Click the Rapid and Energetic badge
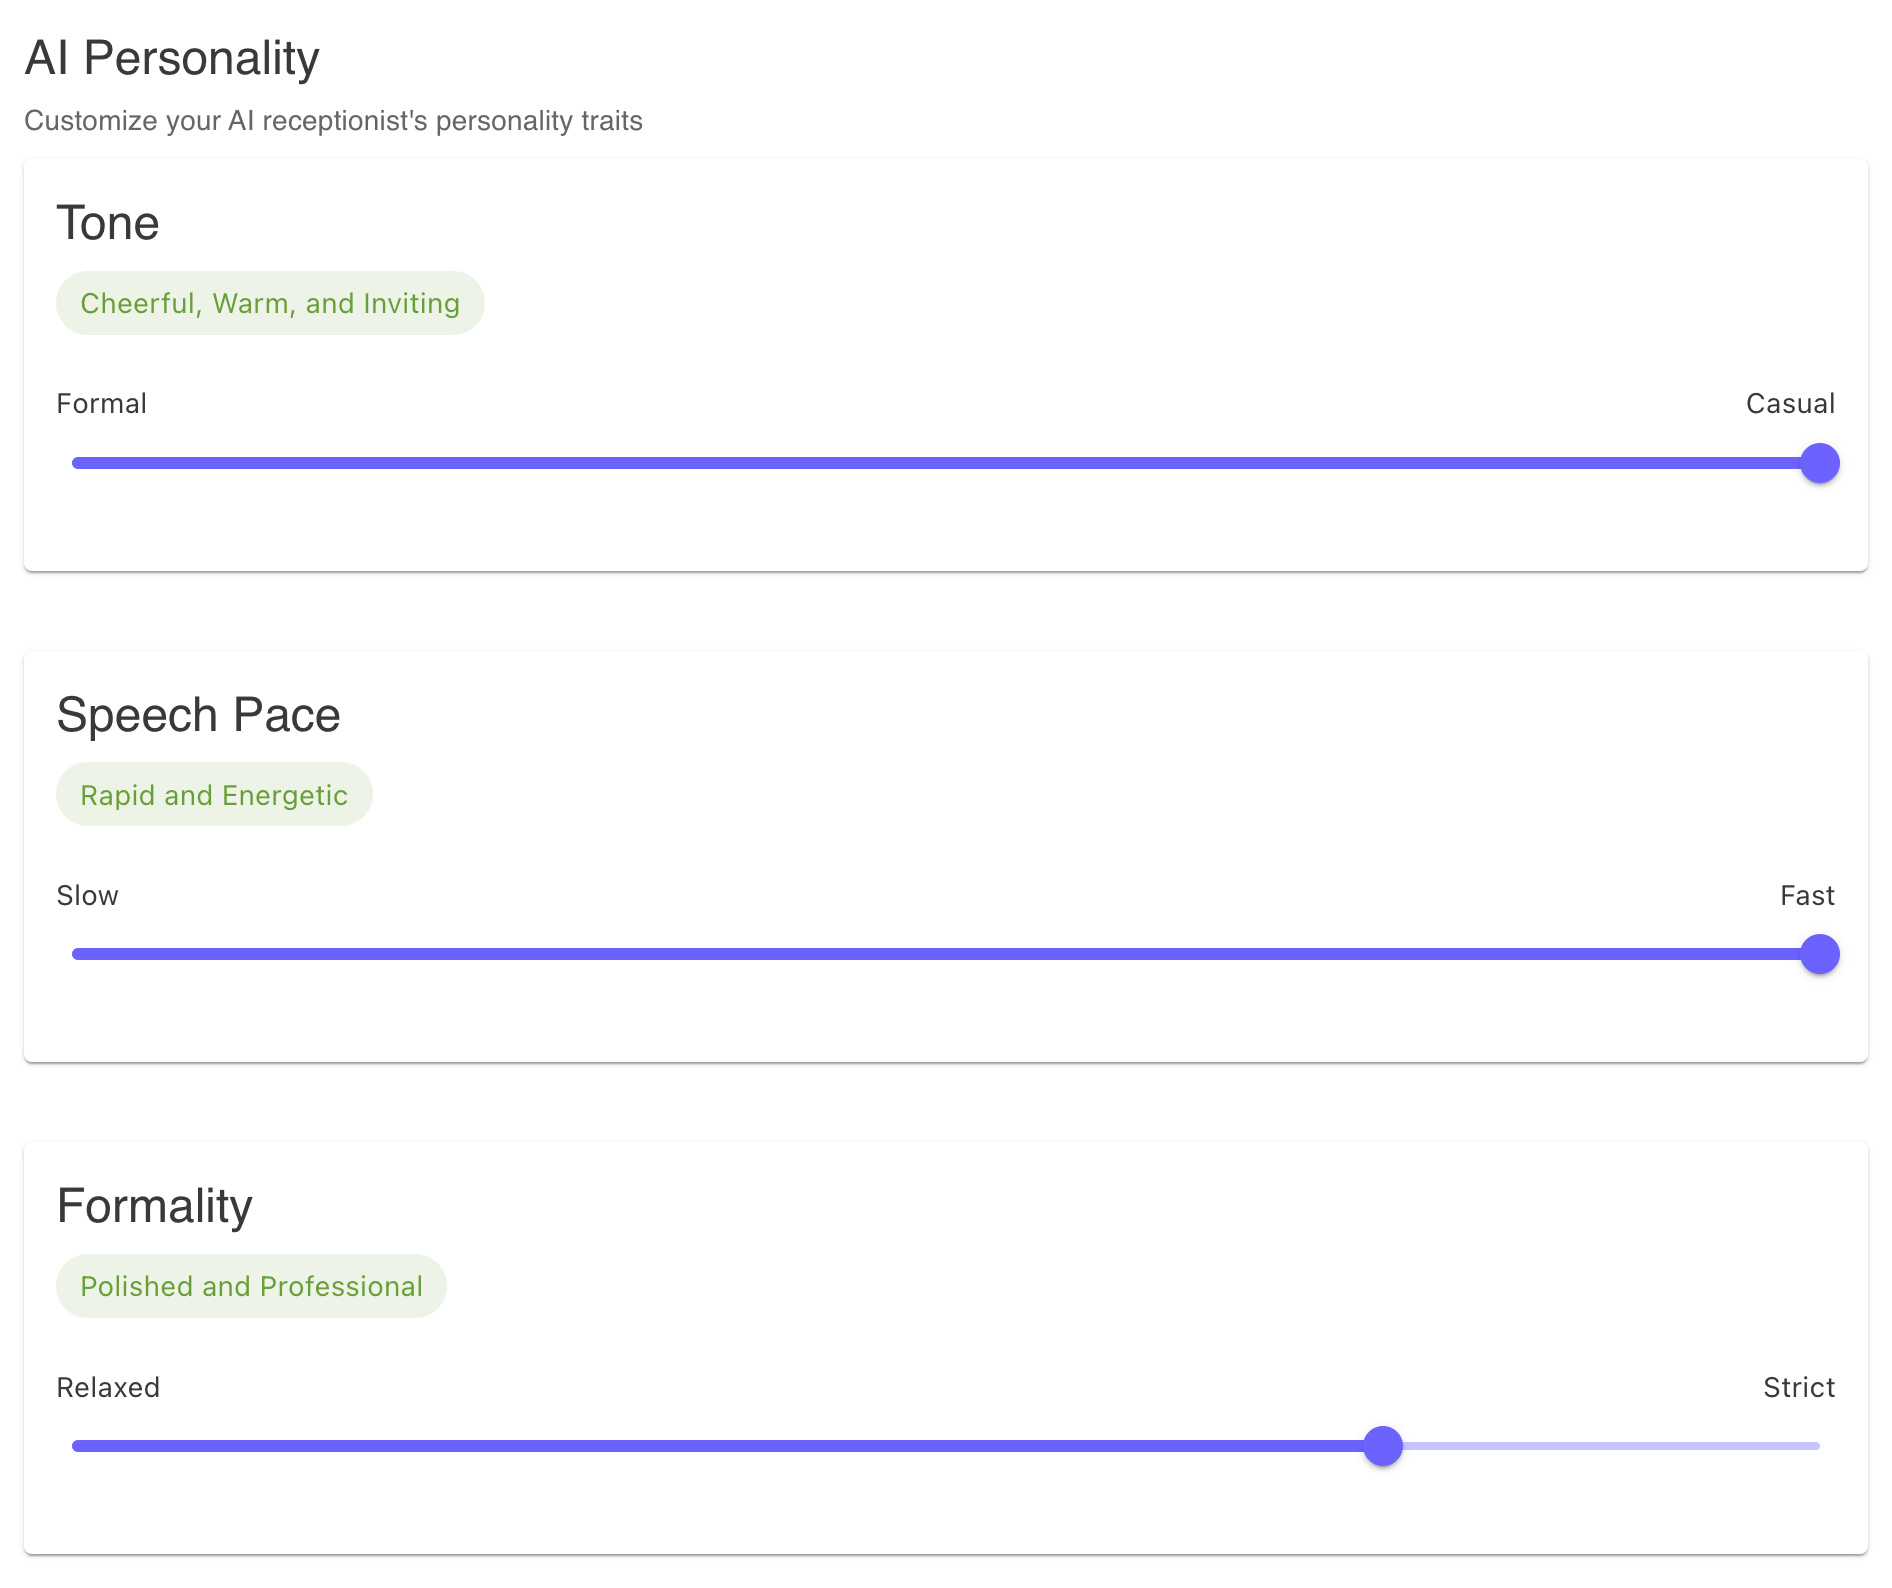 pos(213,794)
